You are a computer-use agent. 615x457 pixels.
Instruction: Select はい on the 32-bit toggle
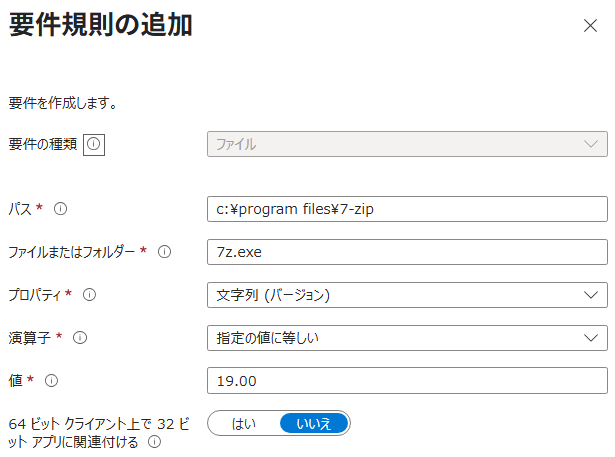point(244,424)
